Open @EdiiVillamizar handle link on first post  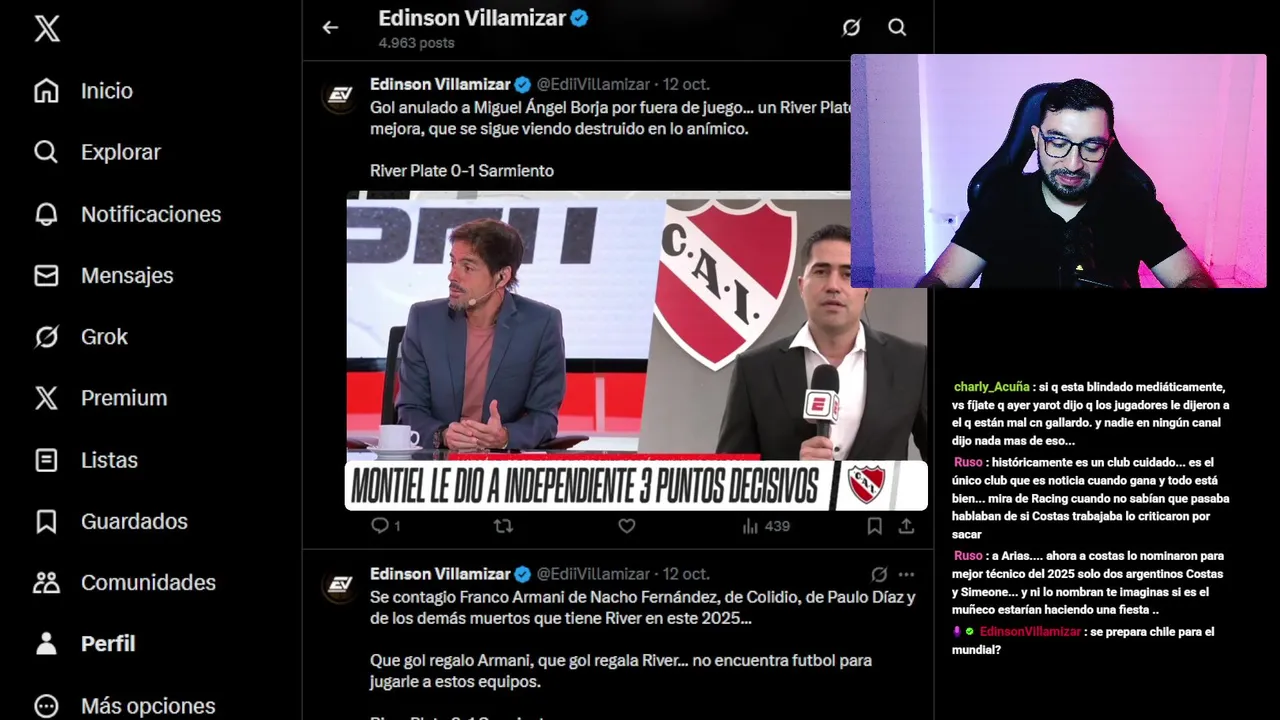pos(593,84)
